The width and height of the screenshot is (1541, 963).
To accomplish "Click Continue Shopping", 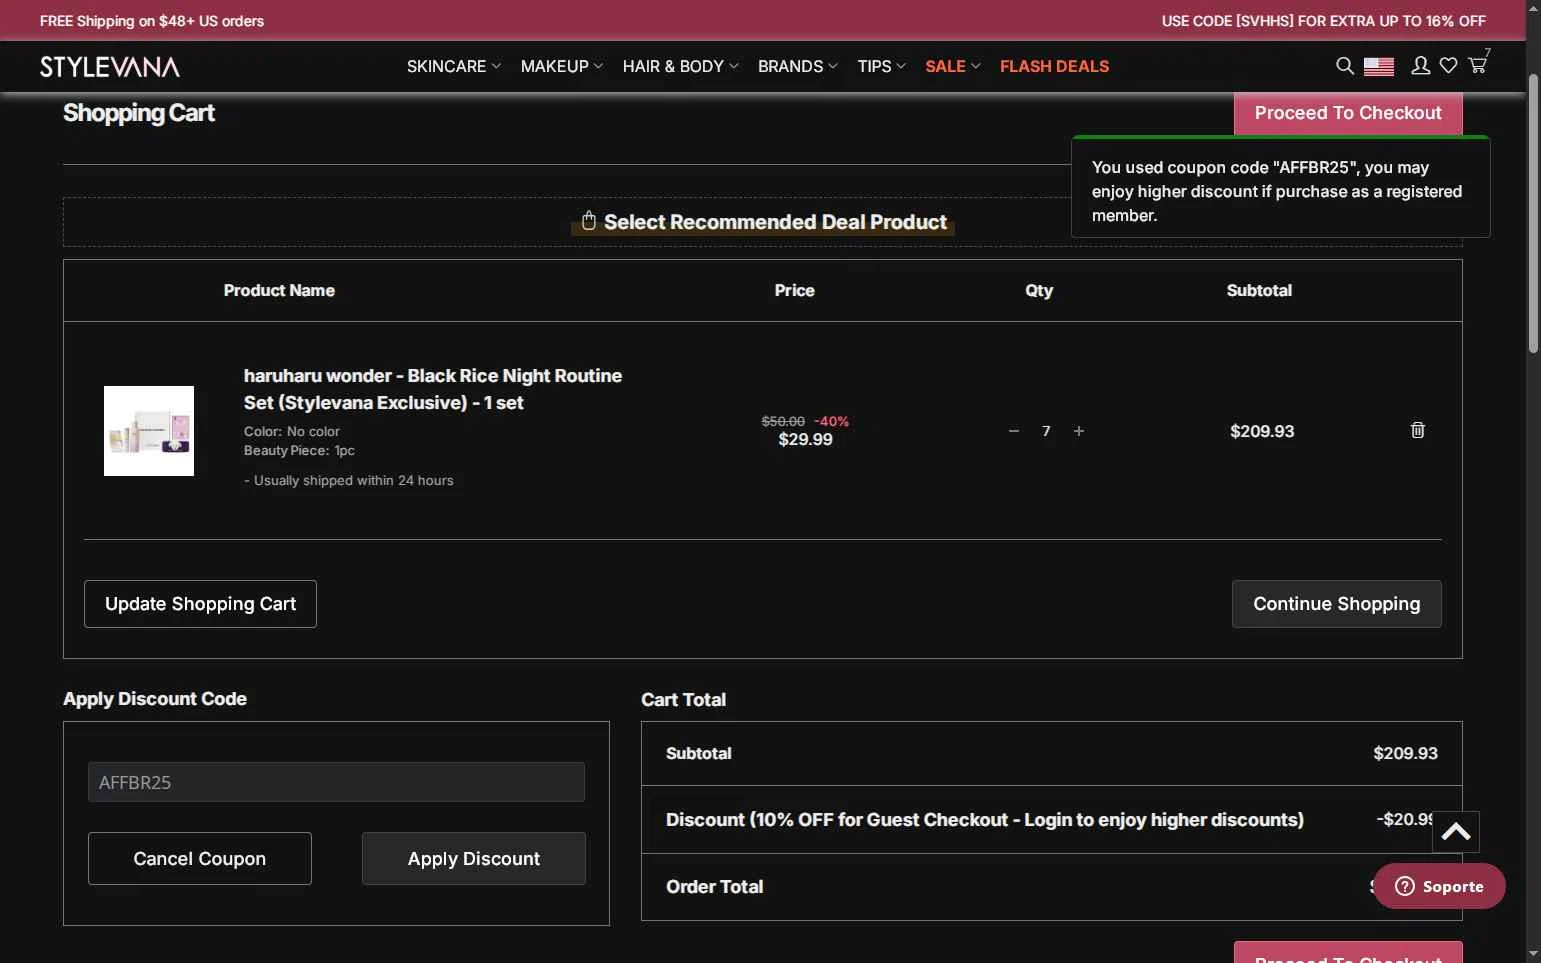I will pyautogui.click(x=1337, y=604).
